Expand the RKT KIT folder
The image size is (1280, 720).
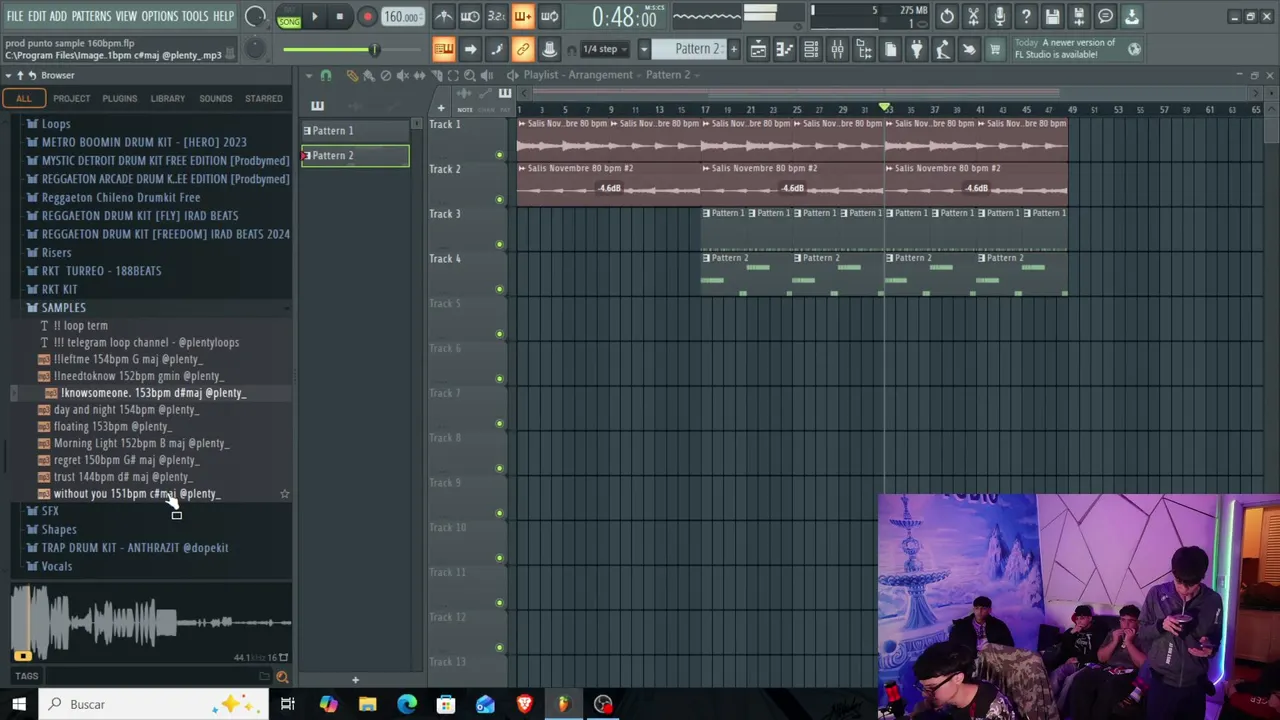point(59,289)
